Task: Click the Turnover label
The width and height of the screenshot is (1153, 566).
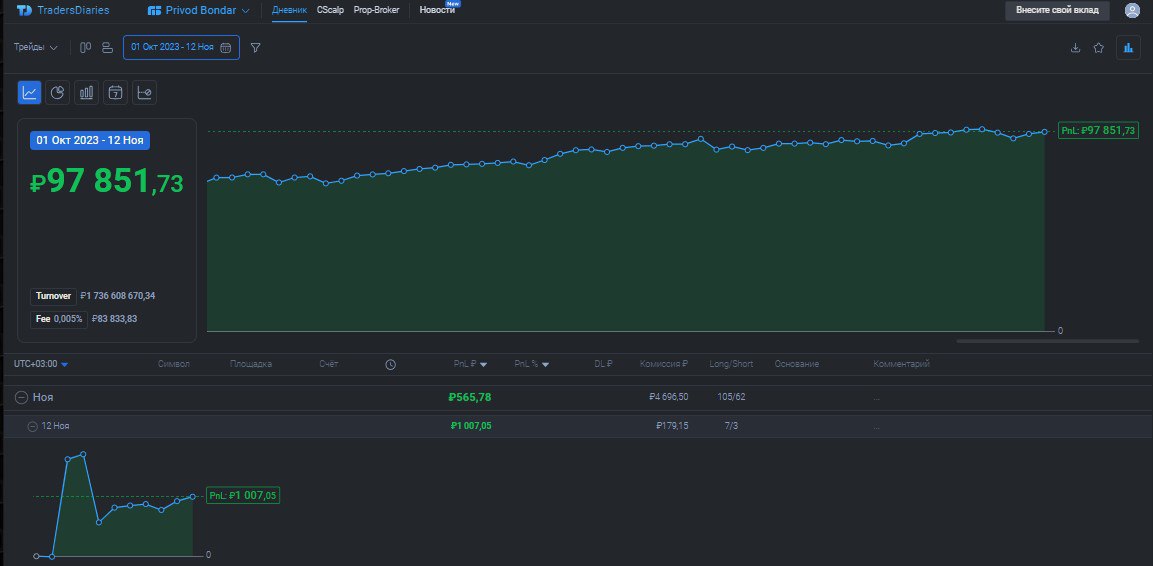Action: [x=53, y=296]
